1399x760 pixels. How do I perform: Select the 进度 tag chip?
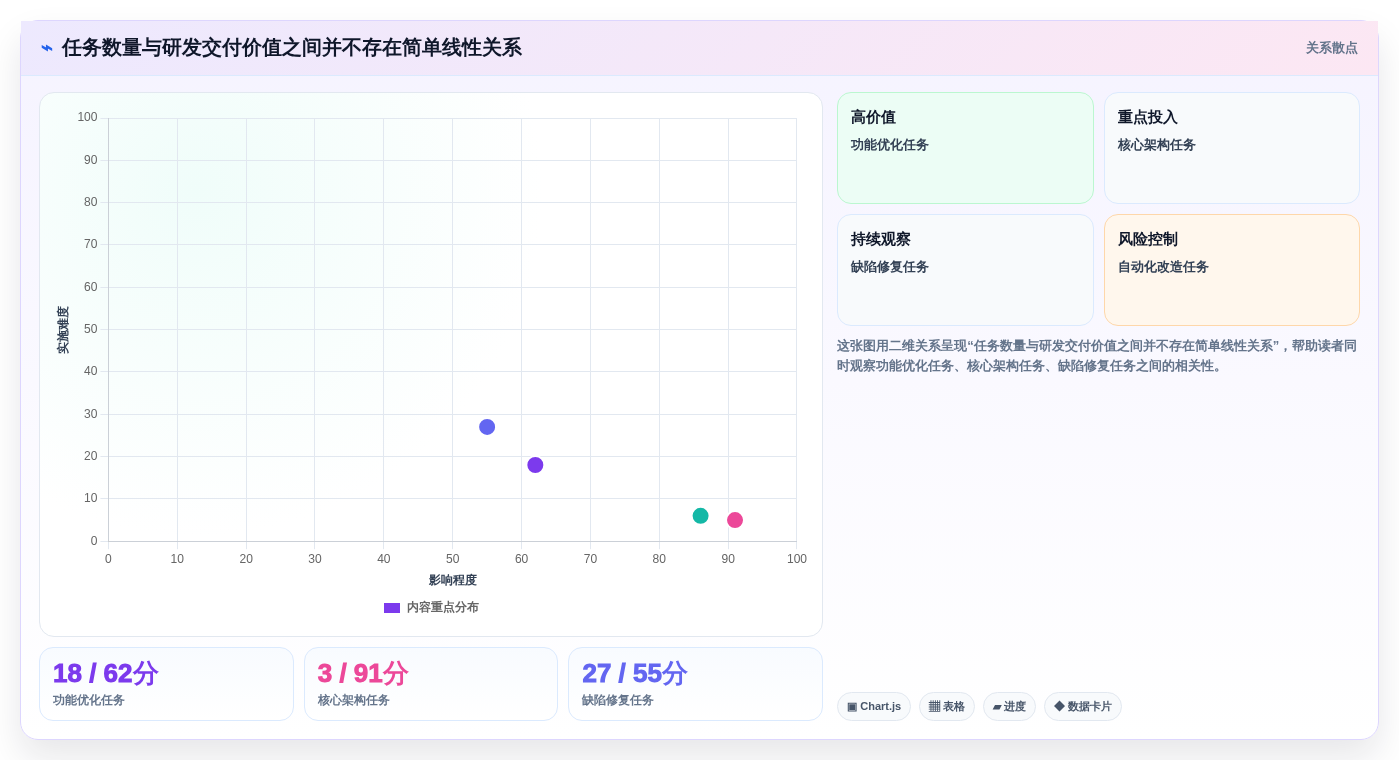pos(1009,707)
